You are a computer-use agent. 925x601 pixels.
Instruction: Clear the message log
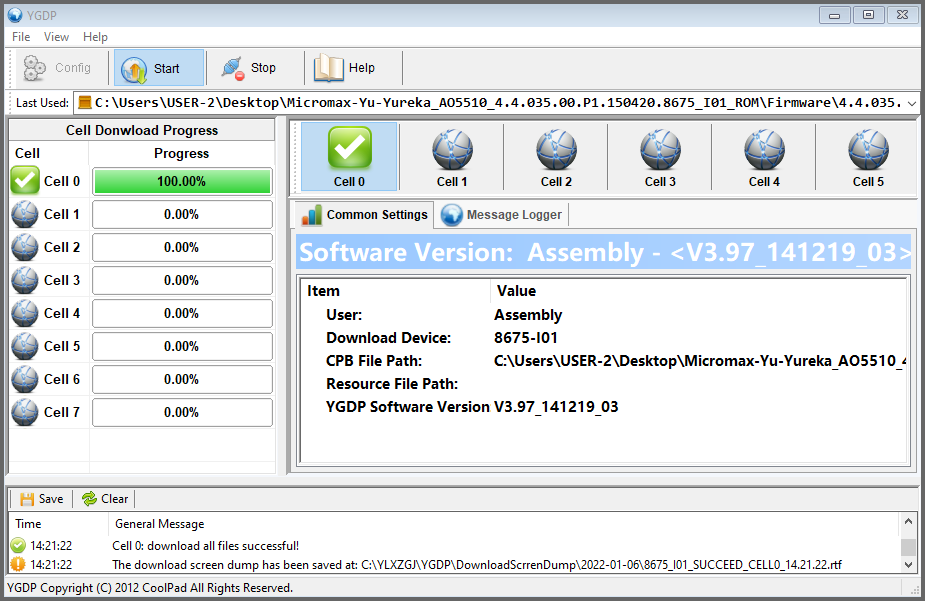tap(105, 499)
